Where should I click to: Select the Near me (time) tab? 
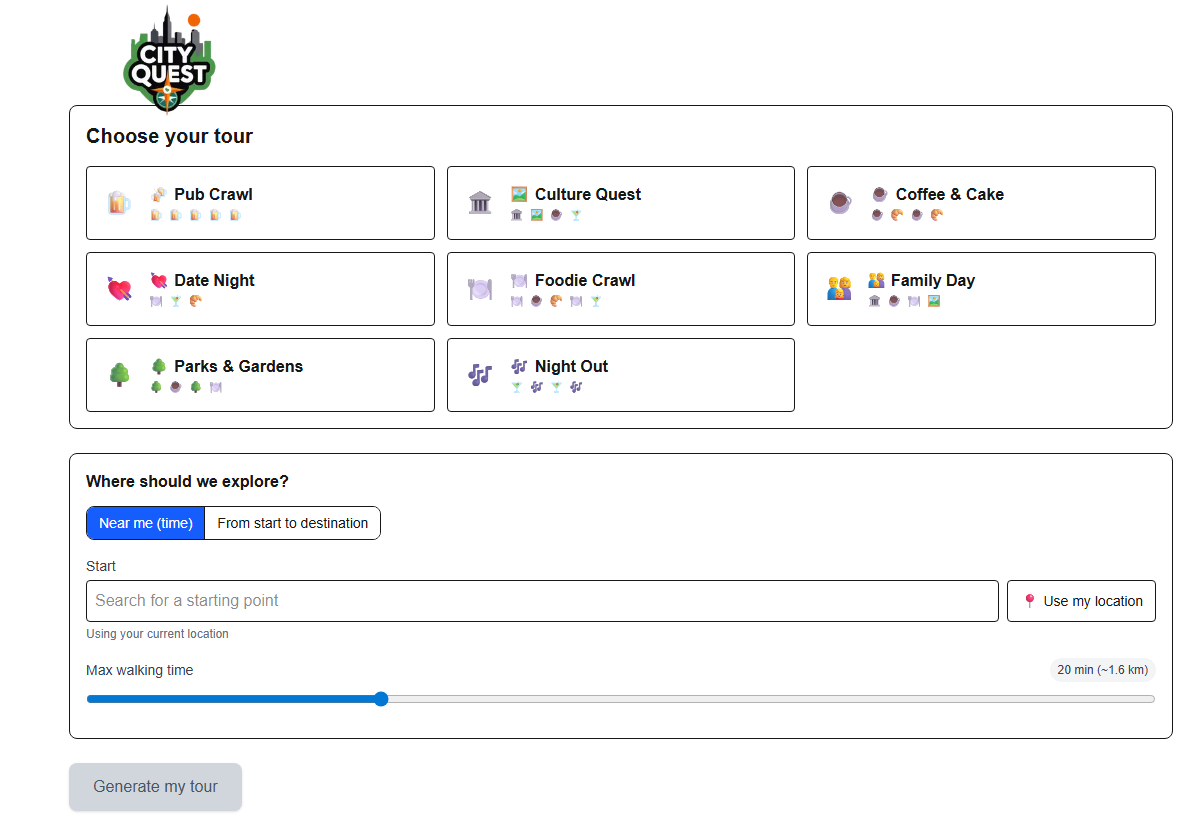[x=145, y=522]
